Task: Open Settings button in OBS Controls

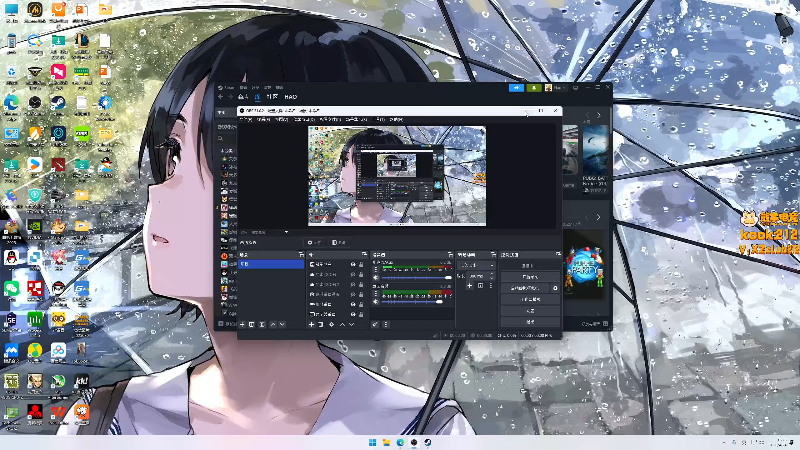Action: pyautogui.click(x=530, y=311)
